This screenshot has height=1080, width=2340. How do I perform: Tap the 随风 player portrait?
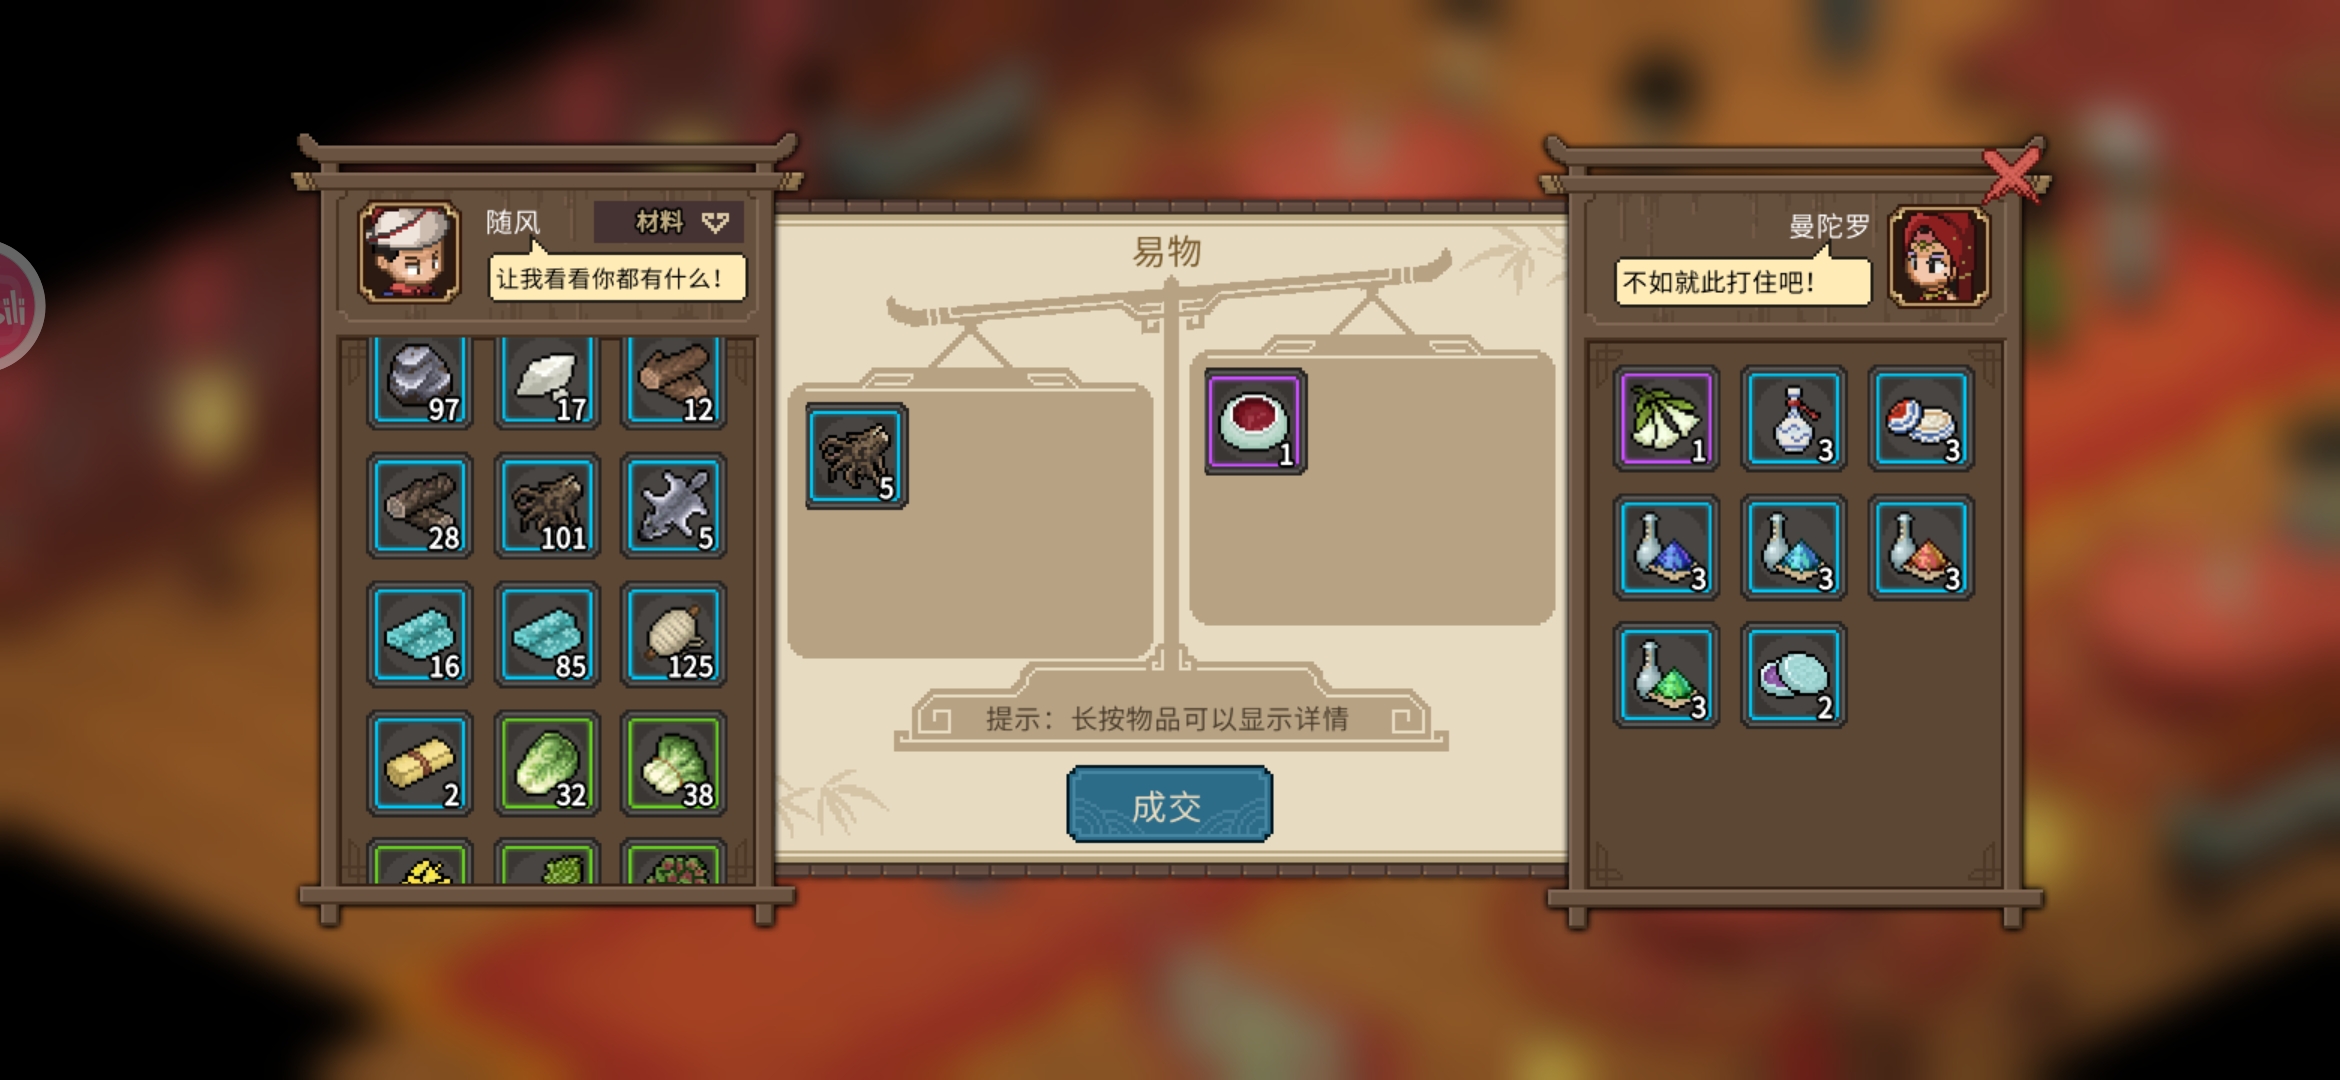click(410, 252)
